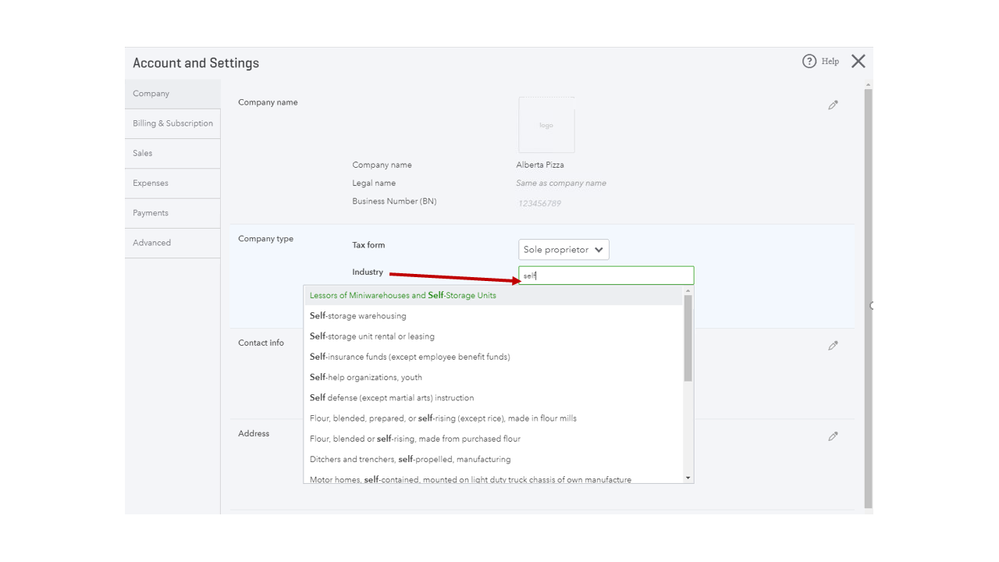Open the Billing & Subscription tab
Viewport: 999px width, 562px height.
[x=173, y=124]
